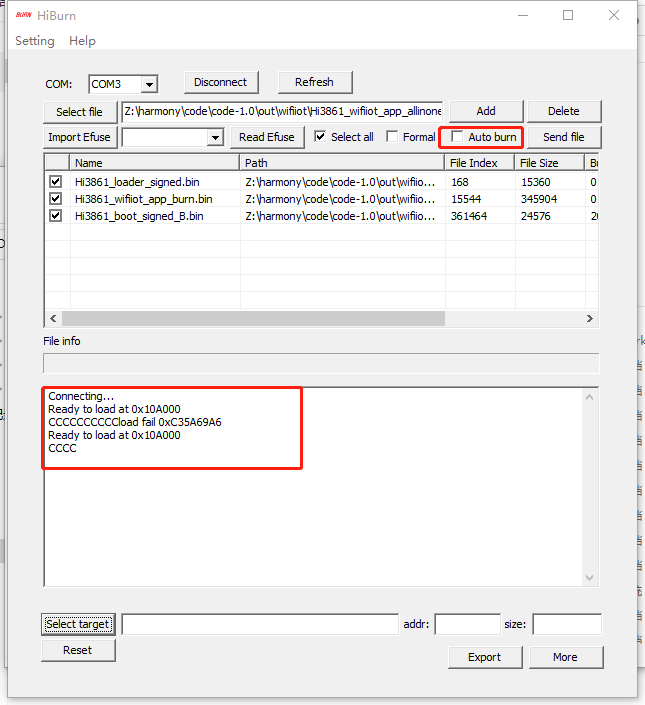This screenshot has width=645, height=705.
Task: Click the Connecting... log line
Action: pos(81,396)
